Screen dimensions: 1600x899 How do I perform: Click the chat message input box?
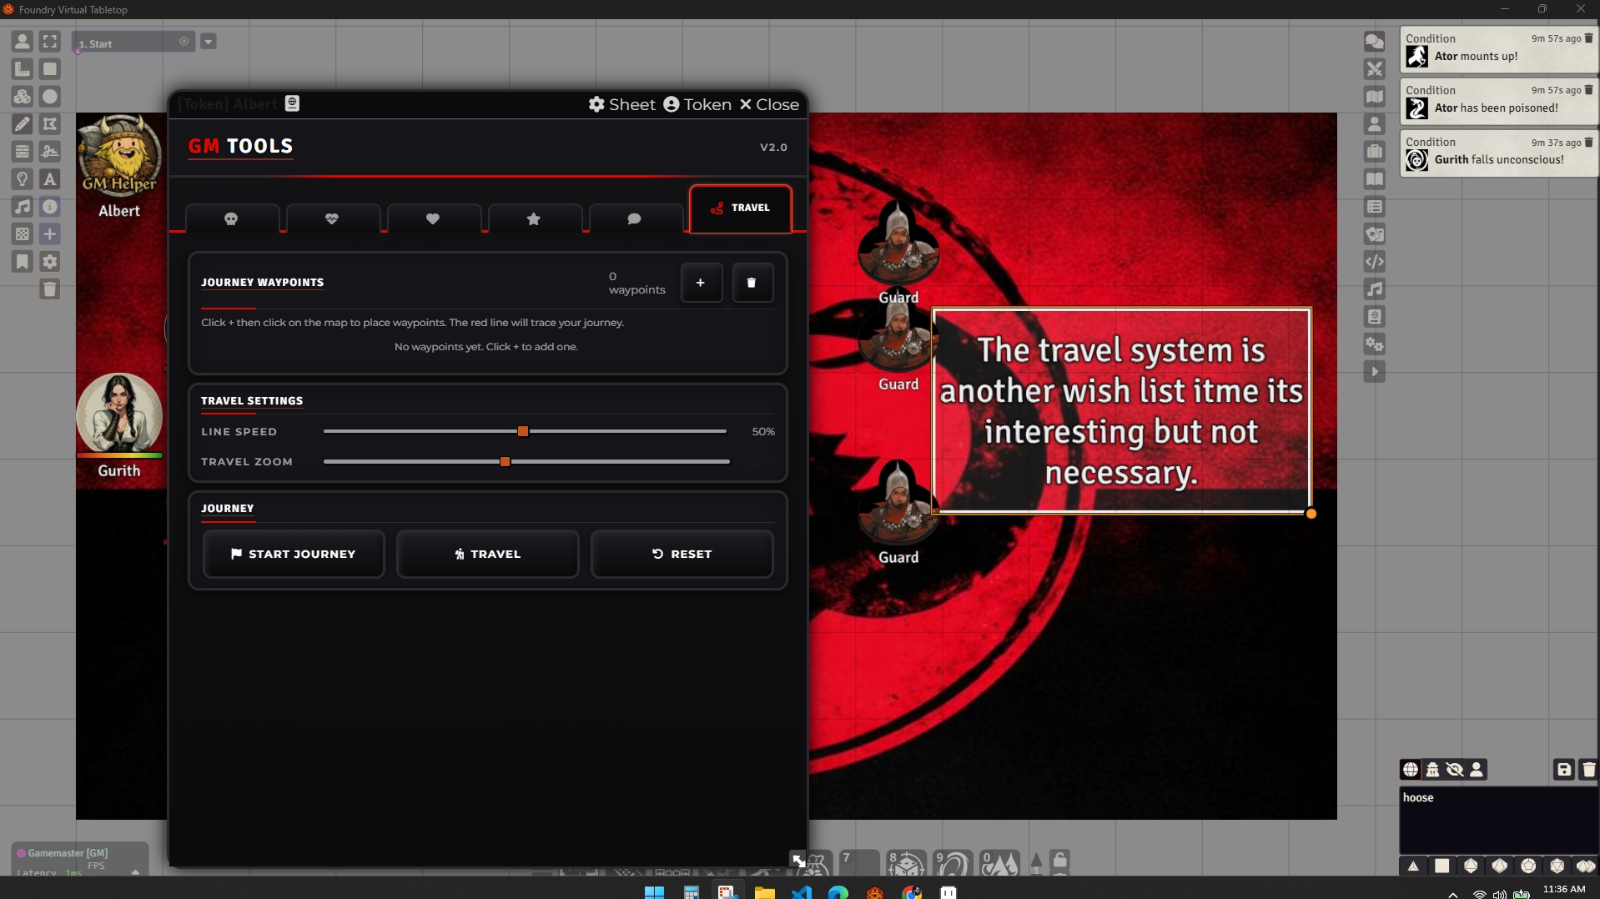point(1497,820)
